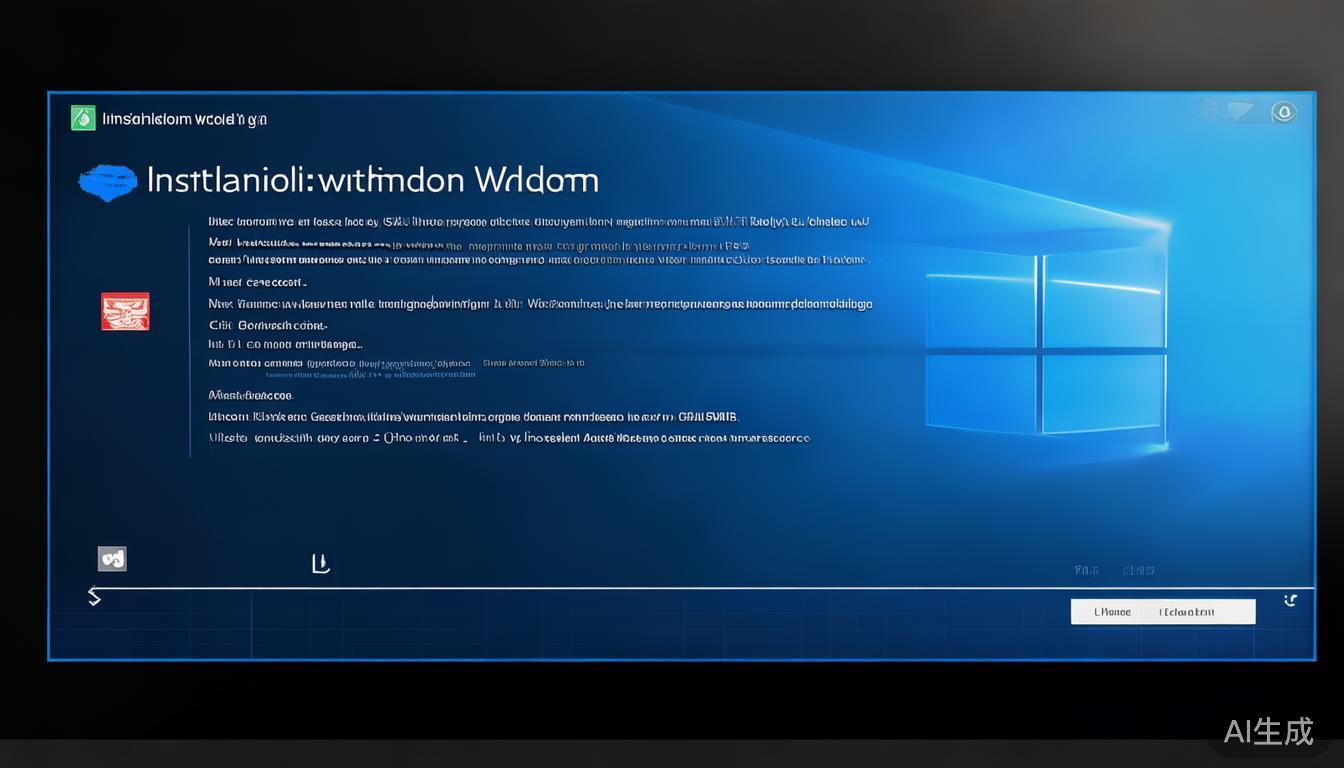This screenshot has width=1344, height=768.
Task: Click the "Cilc Bonhwsch cdnt." line
Action: (268, 325)
